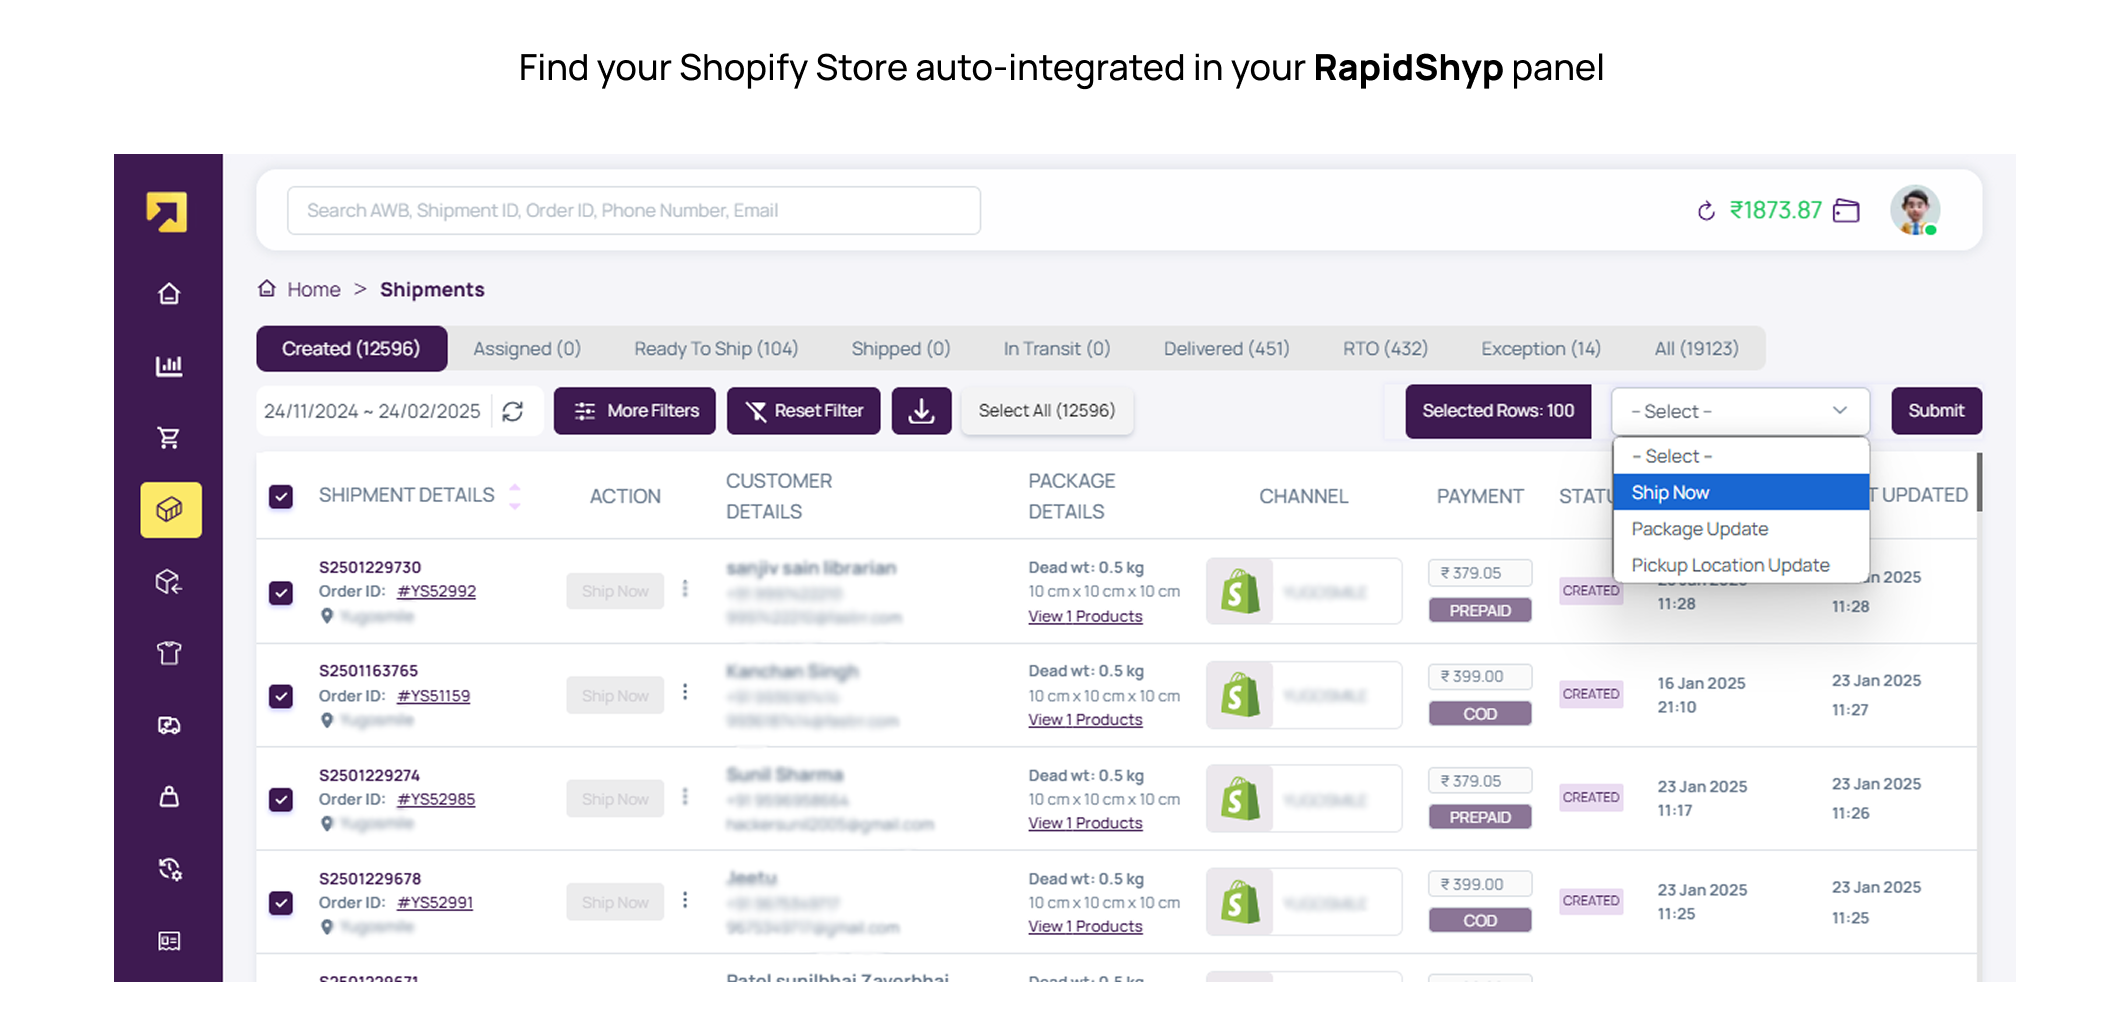
Task: Open row actions menu for S2501163765
Action: 685,692
